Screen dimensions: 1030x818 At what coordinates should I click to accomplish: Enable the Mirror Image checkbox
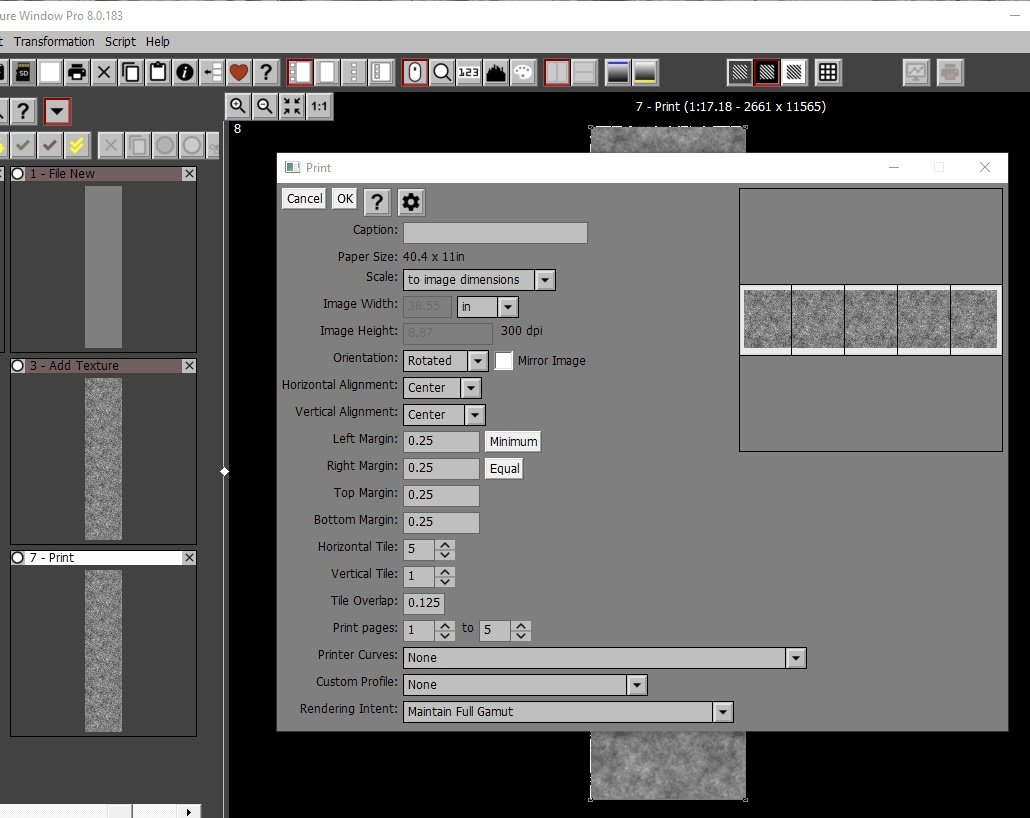click(504, 361)
